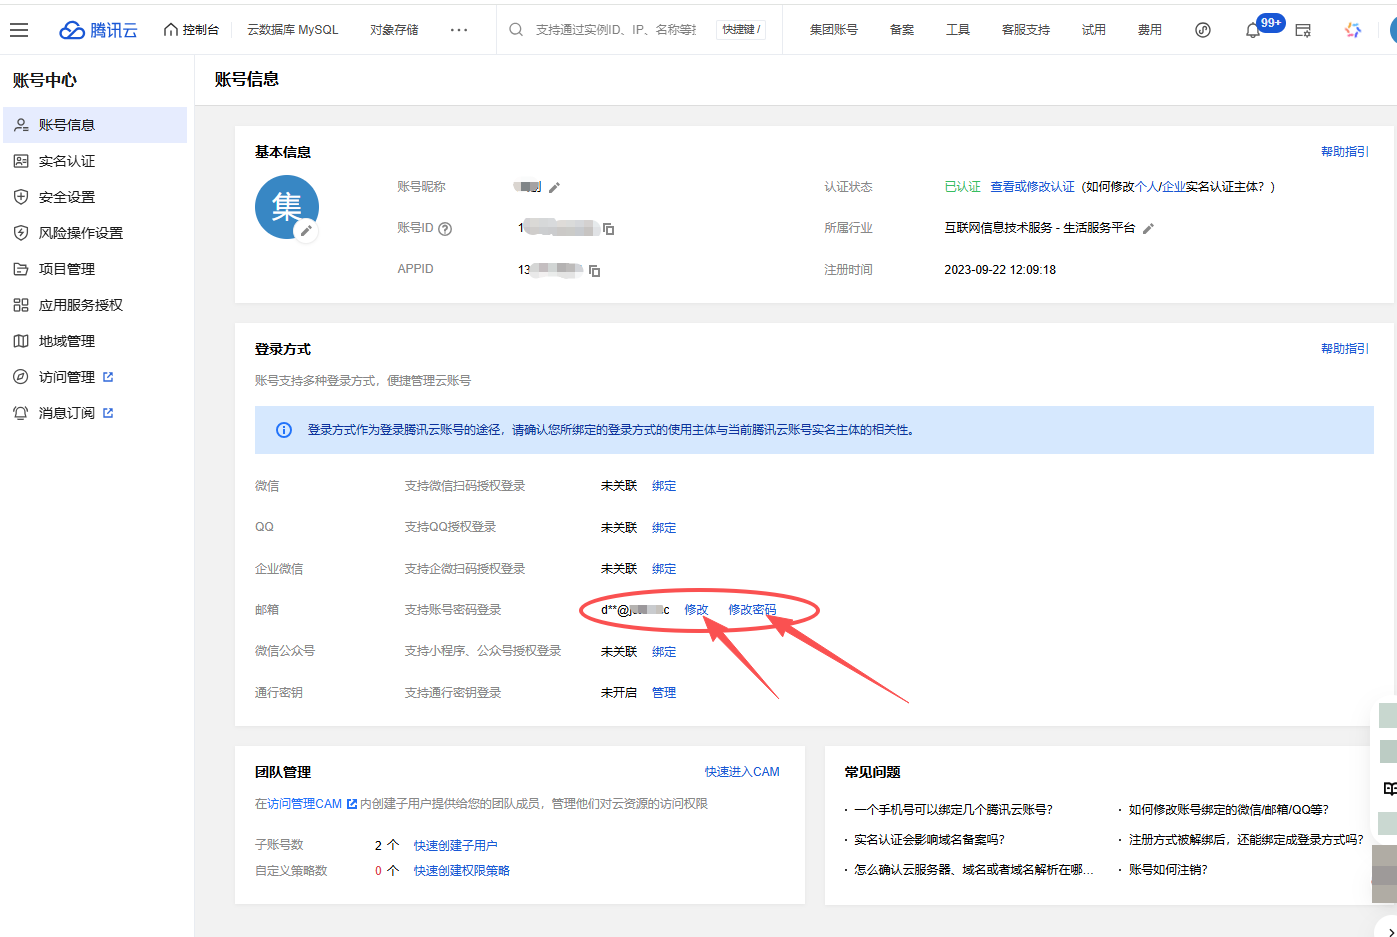Expand the more products ellipsis menu
The height and width of the screenshot is (937, 1397).
pyautogui.click(x=459, y=30)
